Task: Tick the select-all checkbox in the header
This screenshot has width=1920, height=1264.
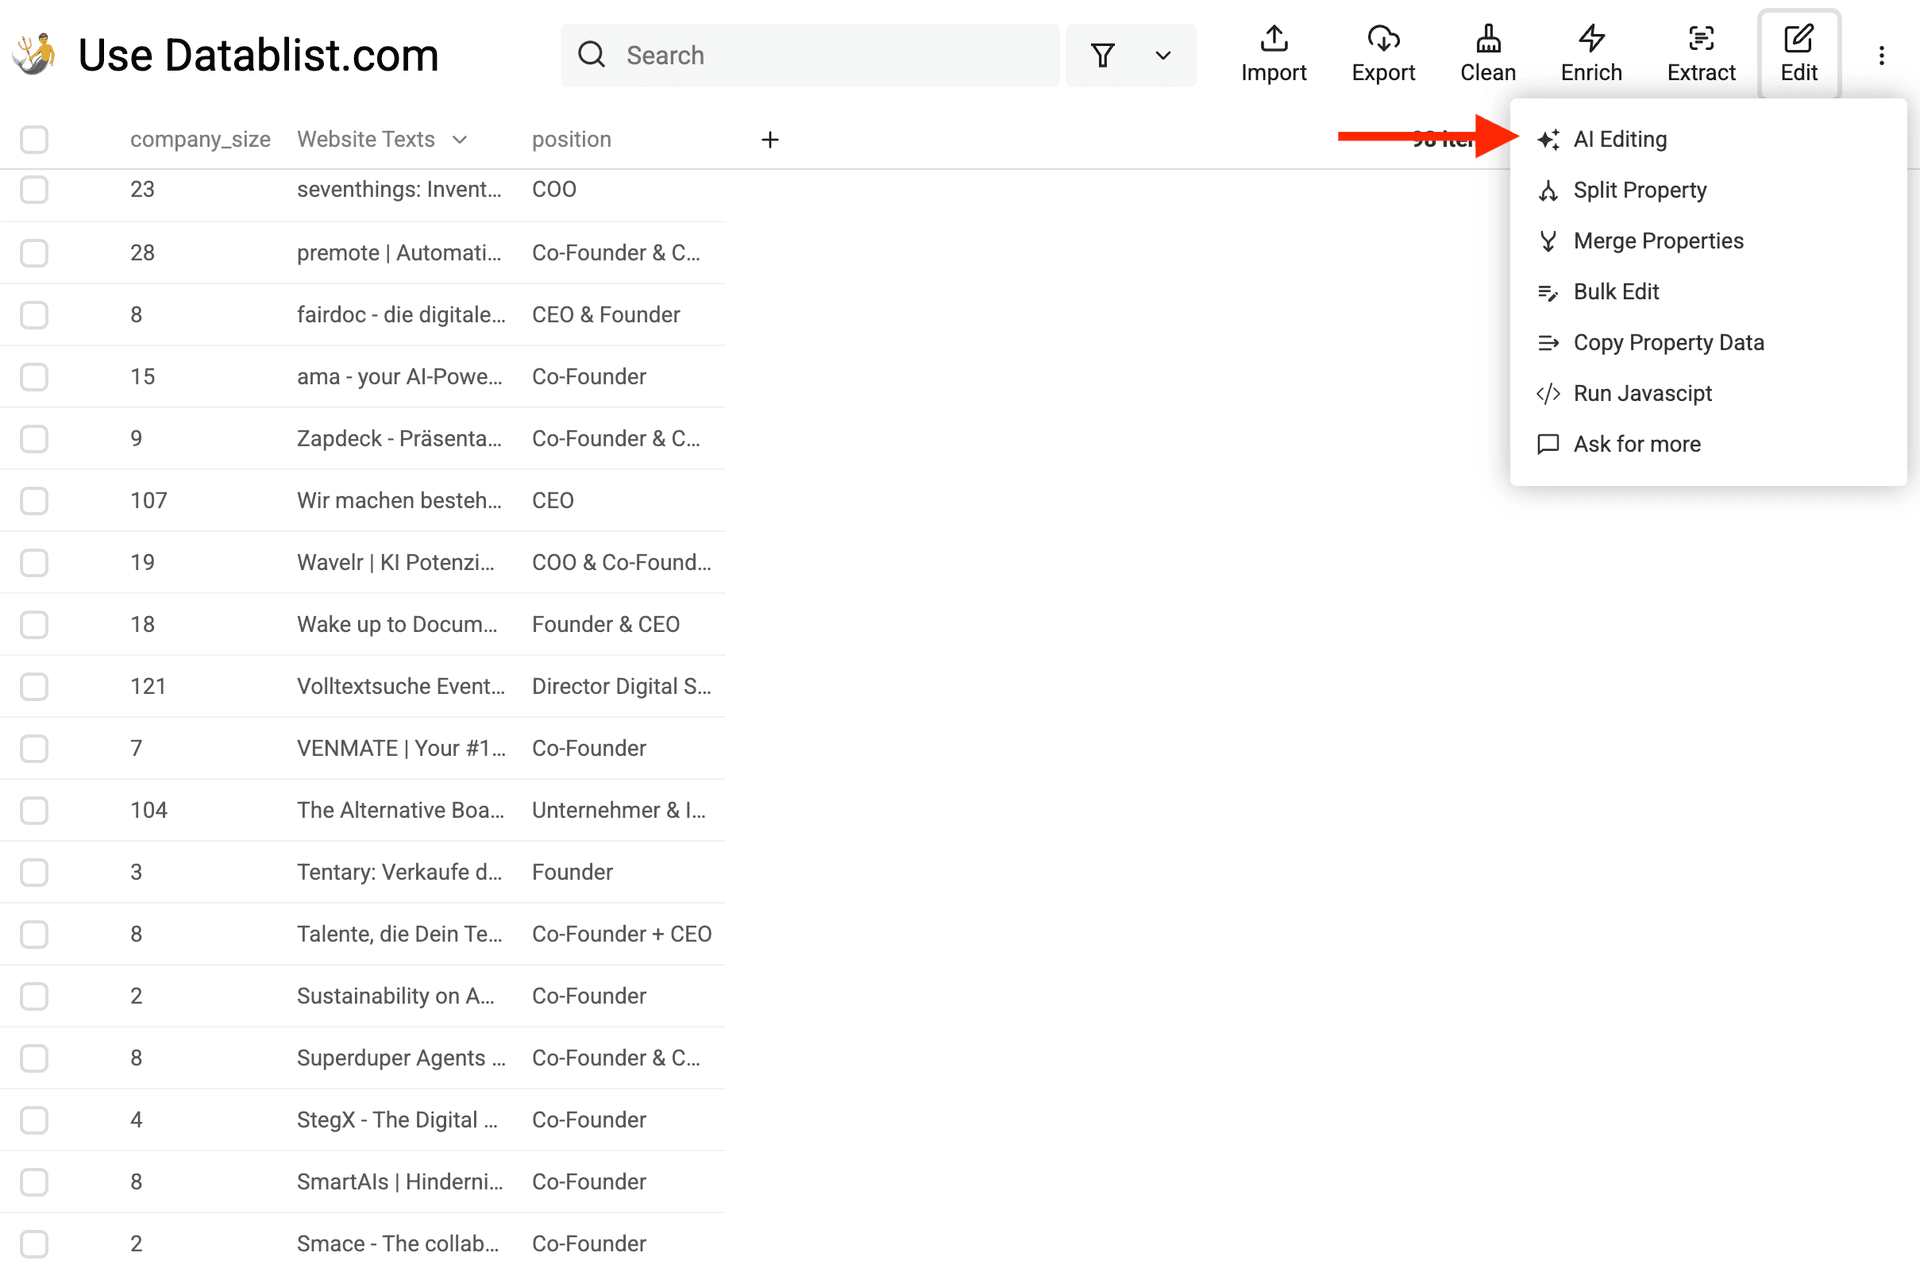Action: 34,140
